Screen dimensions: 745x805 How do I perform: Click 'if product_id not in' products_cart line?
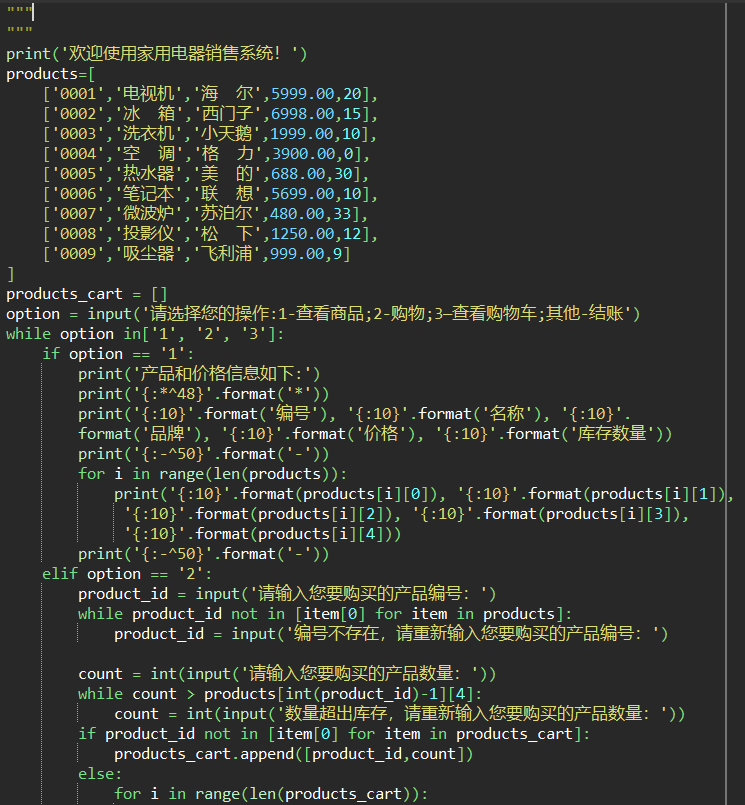[334, 734]
